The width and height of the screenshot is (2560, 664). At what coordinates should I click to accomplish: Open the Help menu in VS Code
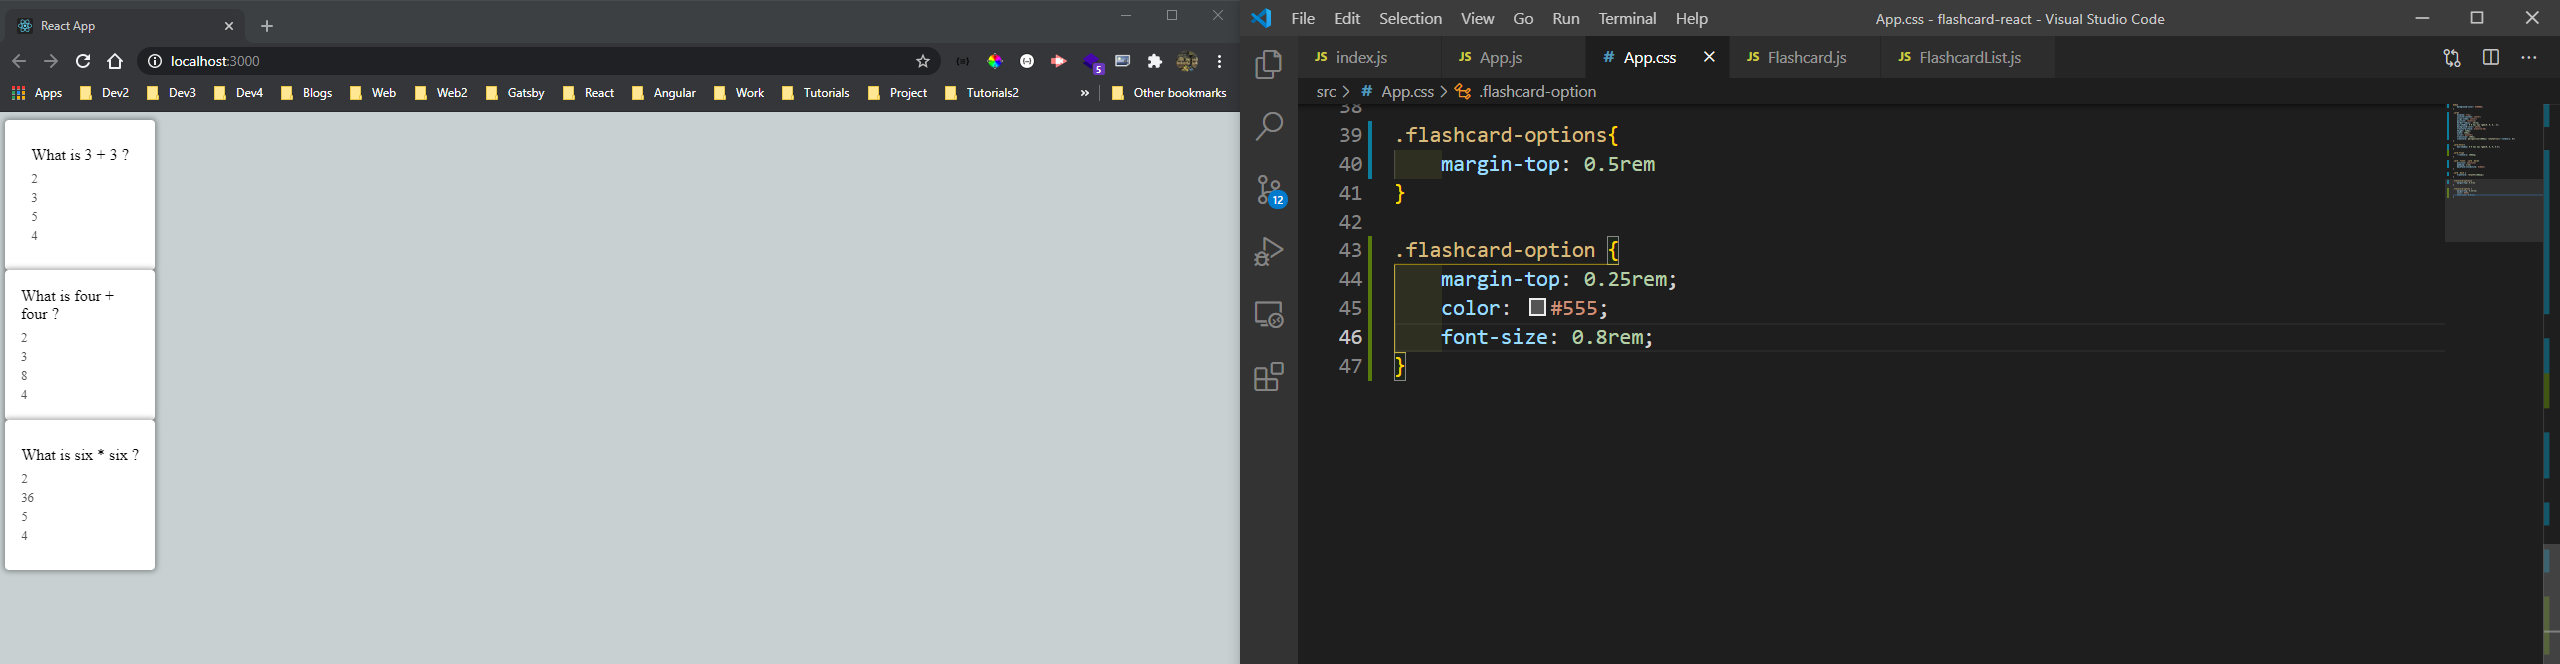pos(1691,19)
